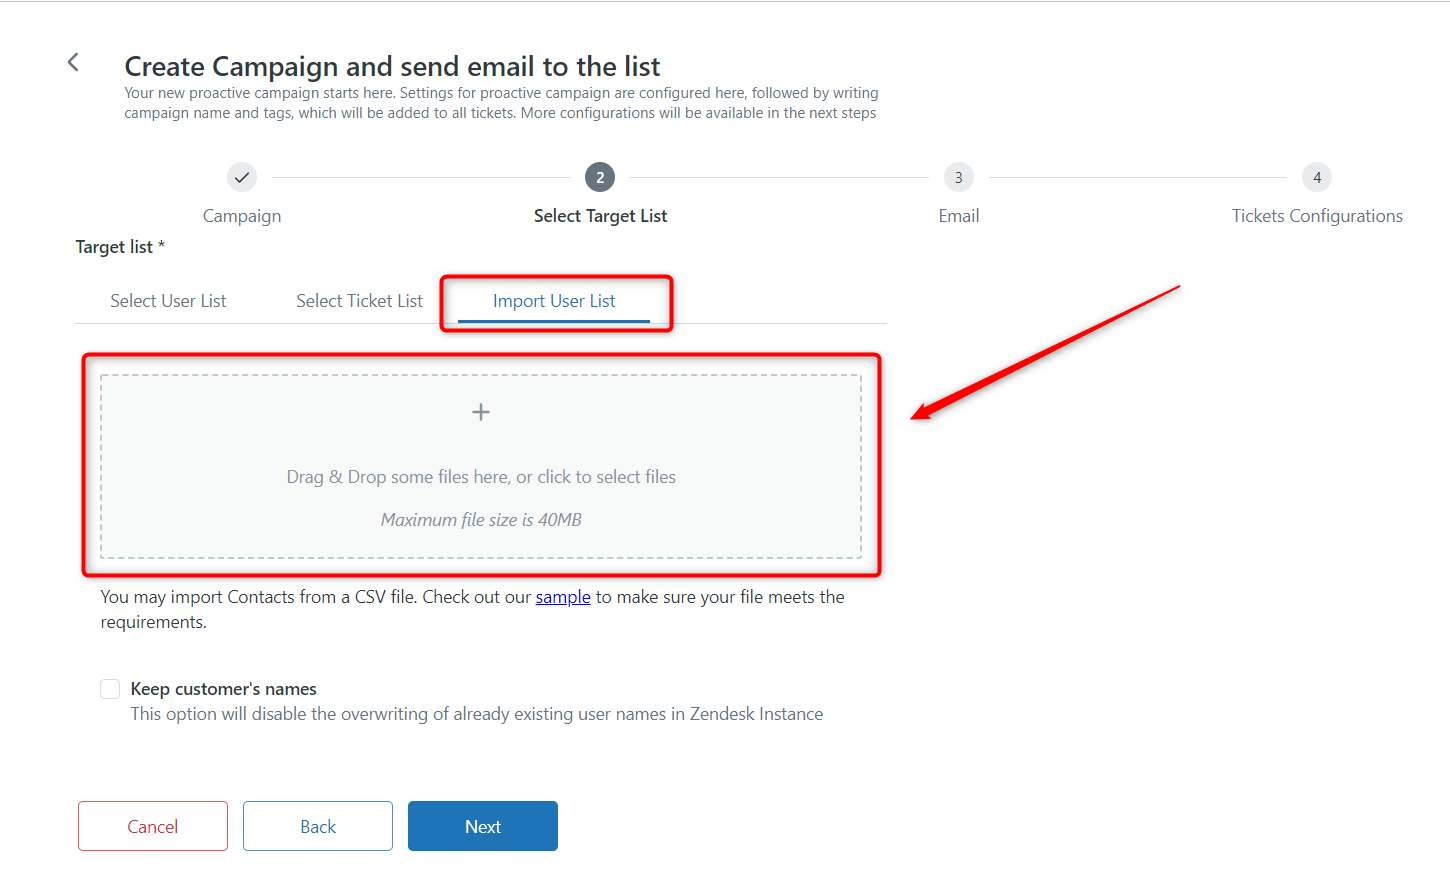Enable the Keep customer's names option
Screen dimensions: 1450x888
(109, 688)
